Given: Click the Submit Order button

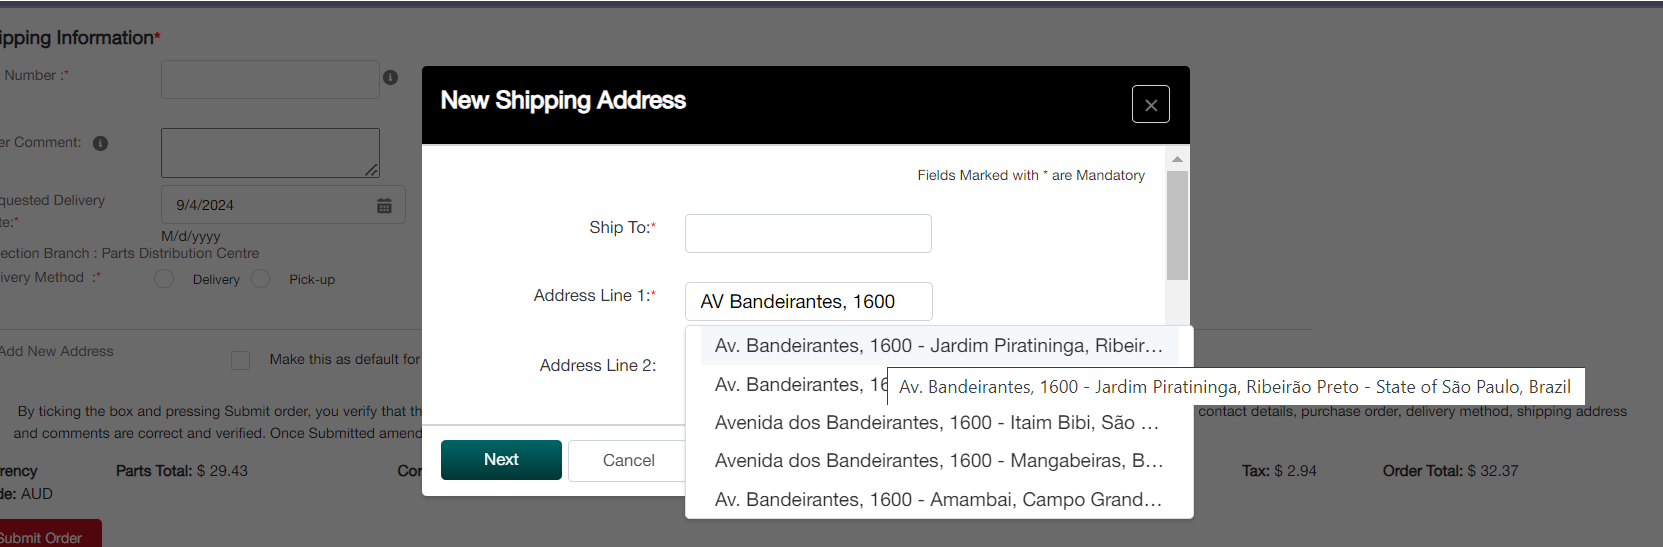Looking at the screenshot, I should point(45,536).
